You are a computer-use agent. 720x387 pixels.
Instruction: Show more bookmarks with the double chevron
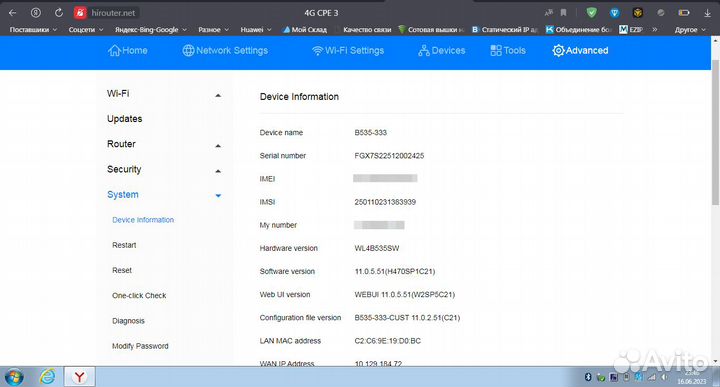click(x=655, y=29)
